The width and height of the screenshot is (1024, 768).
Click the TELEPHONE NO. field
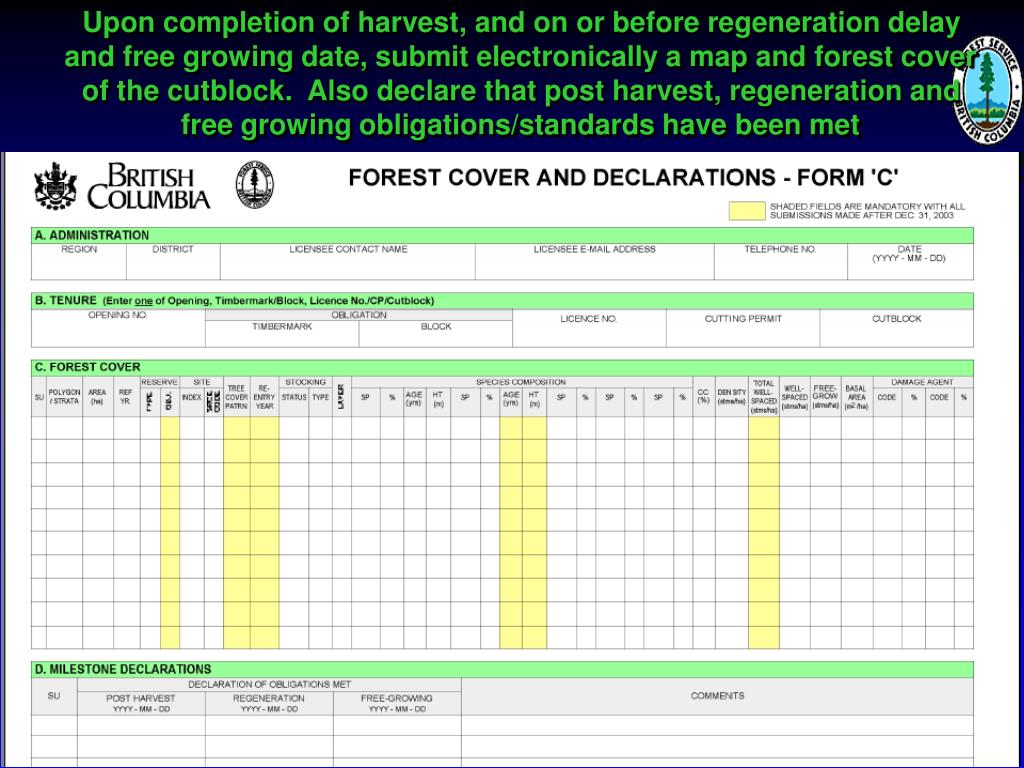(x=780, y=262)
